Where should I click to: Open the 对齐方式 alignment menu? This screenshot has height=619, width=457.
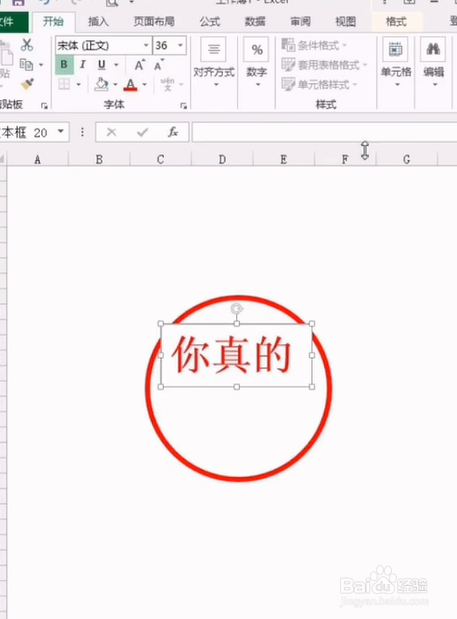(214, 63)
